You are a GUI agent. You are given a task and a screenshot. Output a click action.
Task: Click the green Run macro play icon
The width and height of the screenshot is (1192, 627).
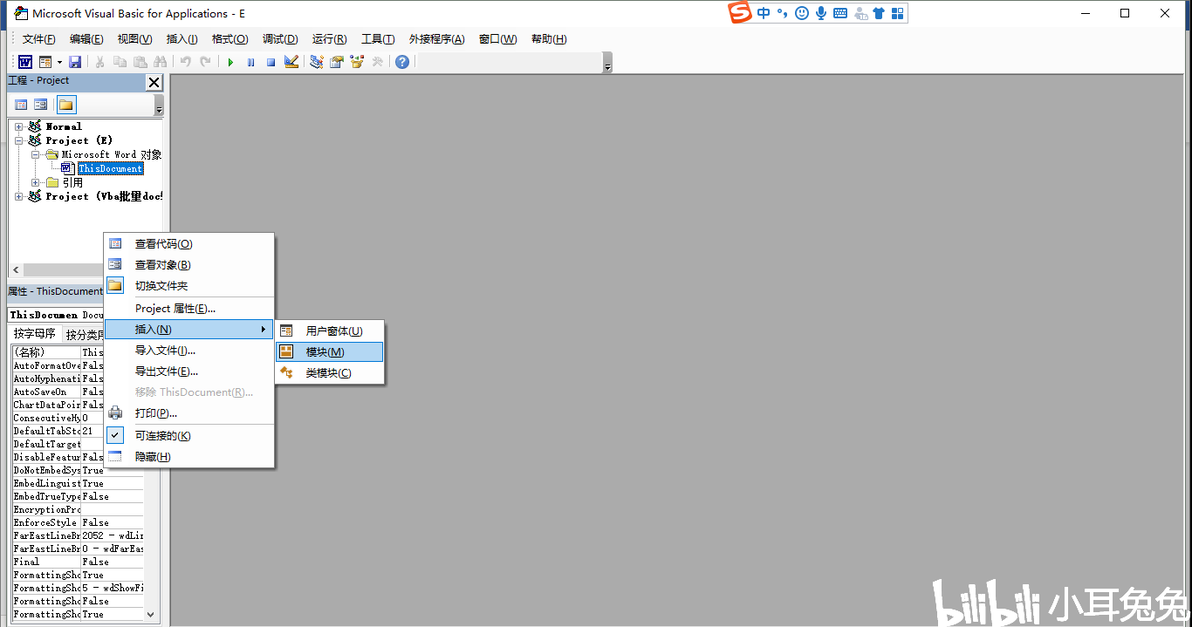[x=230, y=62]
